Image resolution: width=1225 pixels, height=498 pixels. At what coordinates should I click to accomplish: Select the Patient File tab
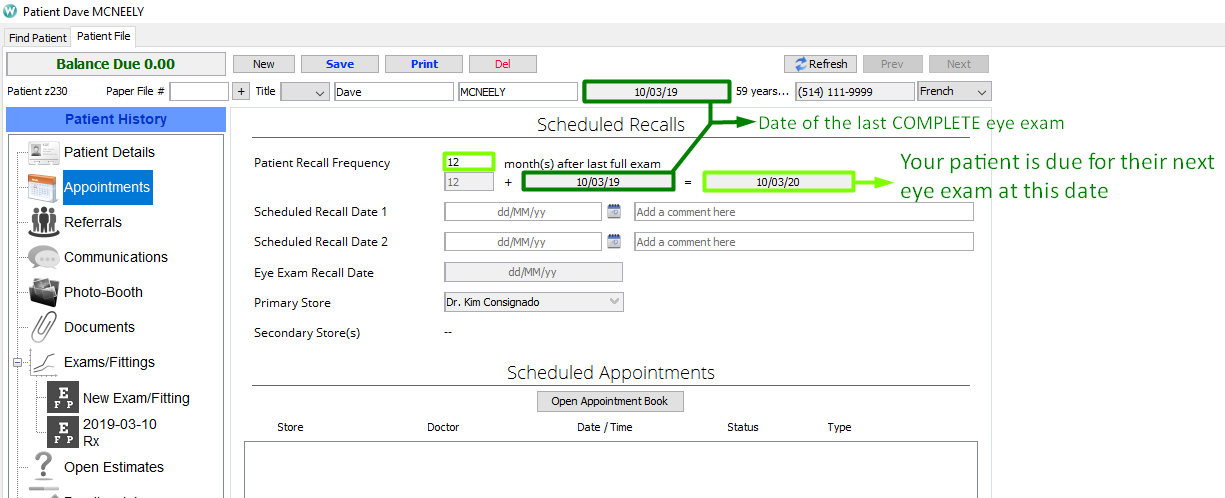(x=103, y=37)
